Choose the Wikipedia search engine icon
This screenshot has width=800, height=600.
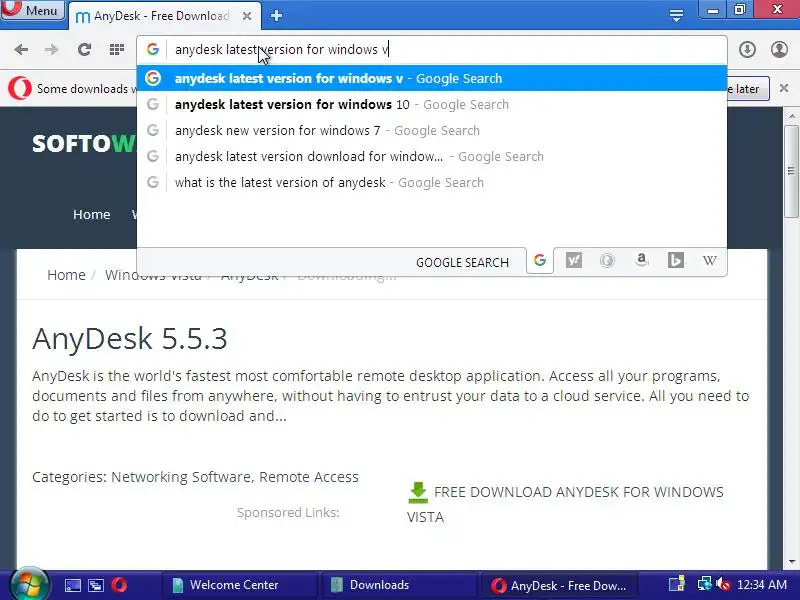tap(709, 261)
